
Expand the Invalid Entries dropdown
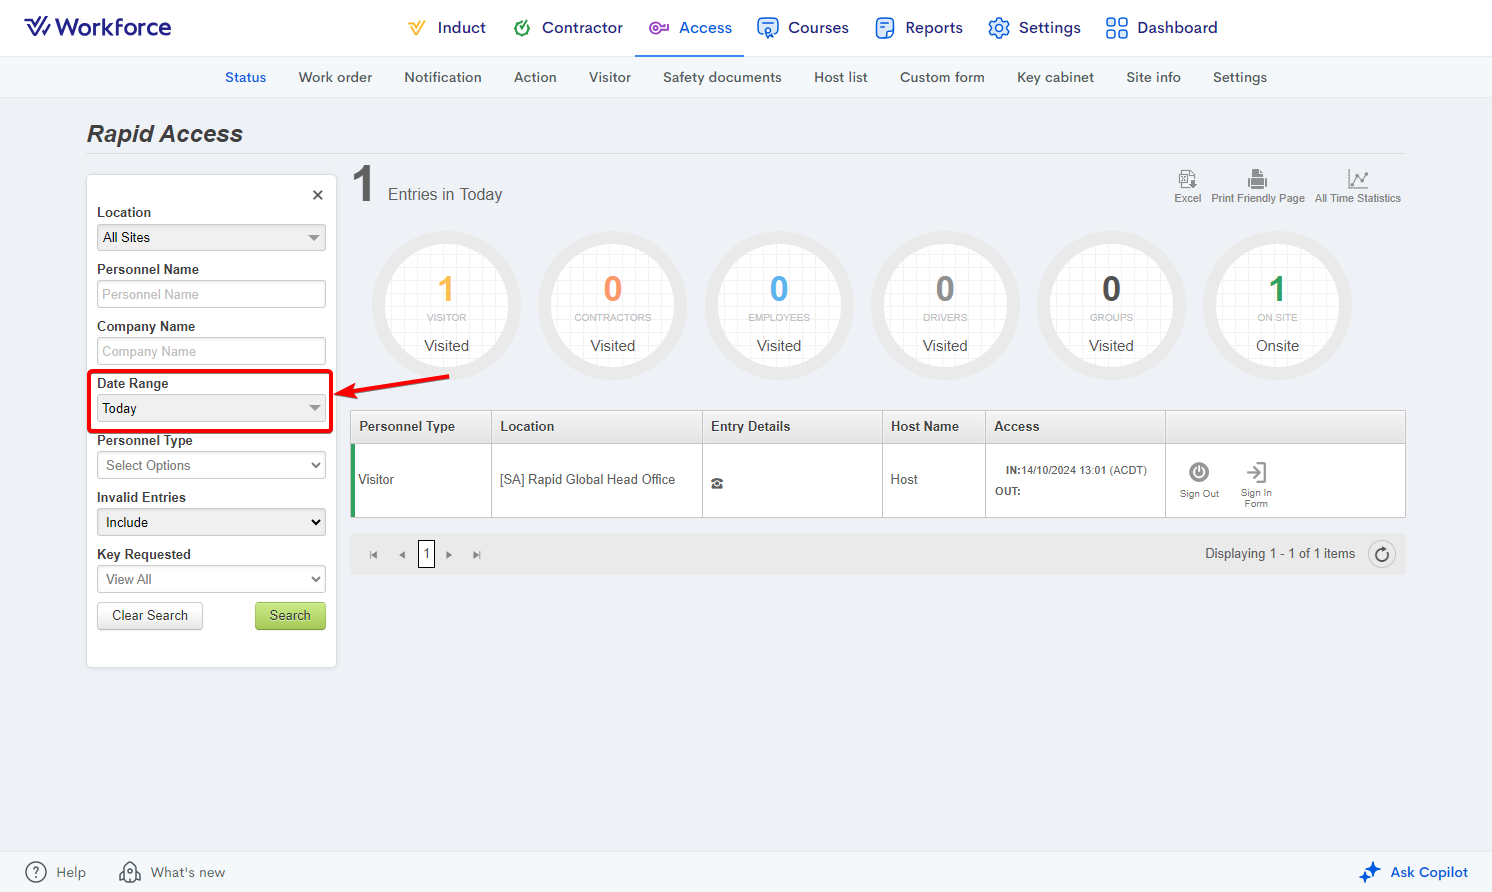(x=211, y=523)
